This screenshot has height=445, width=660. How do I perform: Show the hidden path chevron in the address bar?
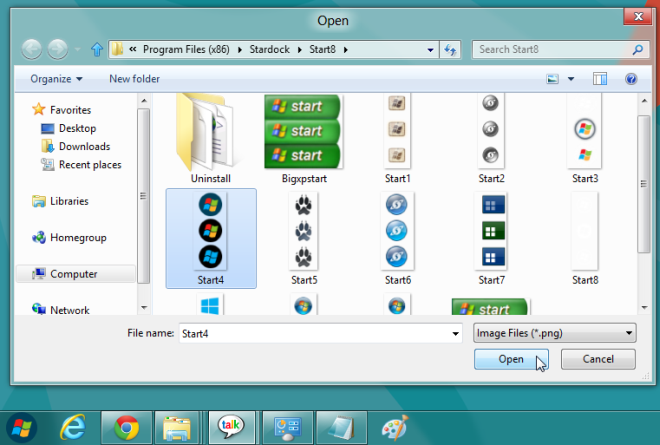(133, 49)
